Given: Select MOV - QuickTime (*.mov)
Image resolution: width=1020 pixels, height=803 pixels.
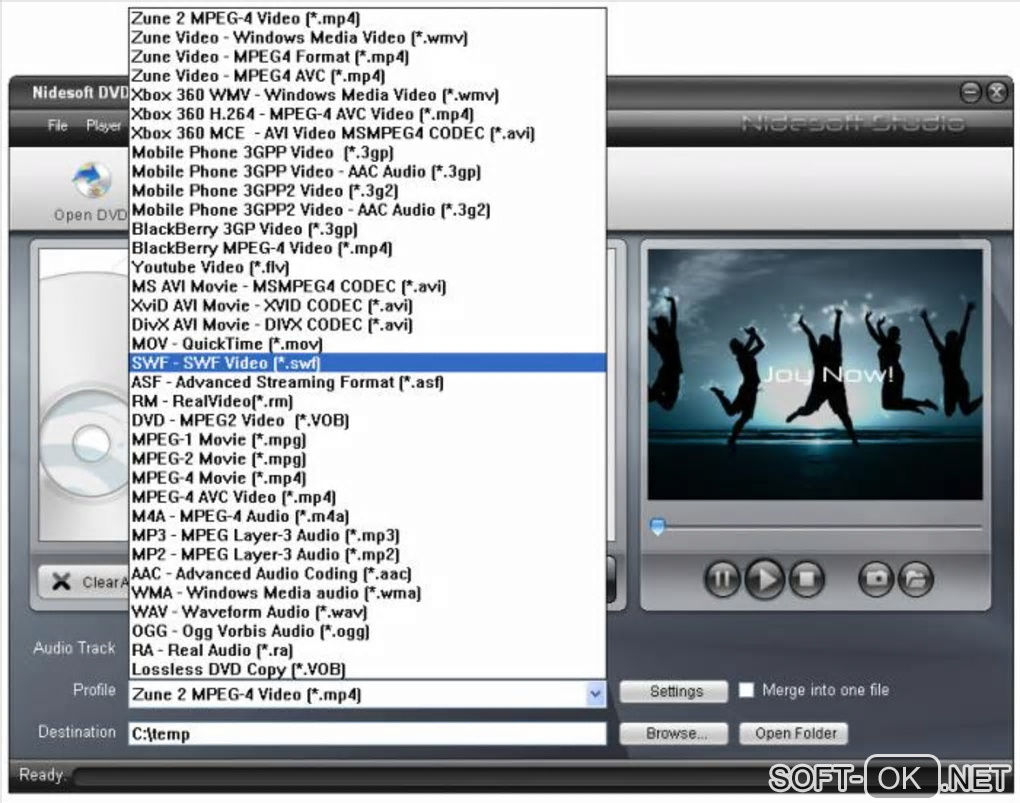Looking at the screenshot, I should pyautogui.click(x=368, y=344).
